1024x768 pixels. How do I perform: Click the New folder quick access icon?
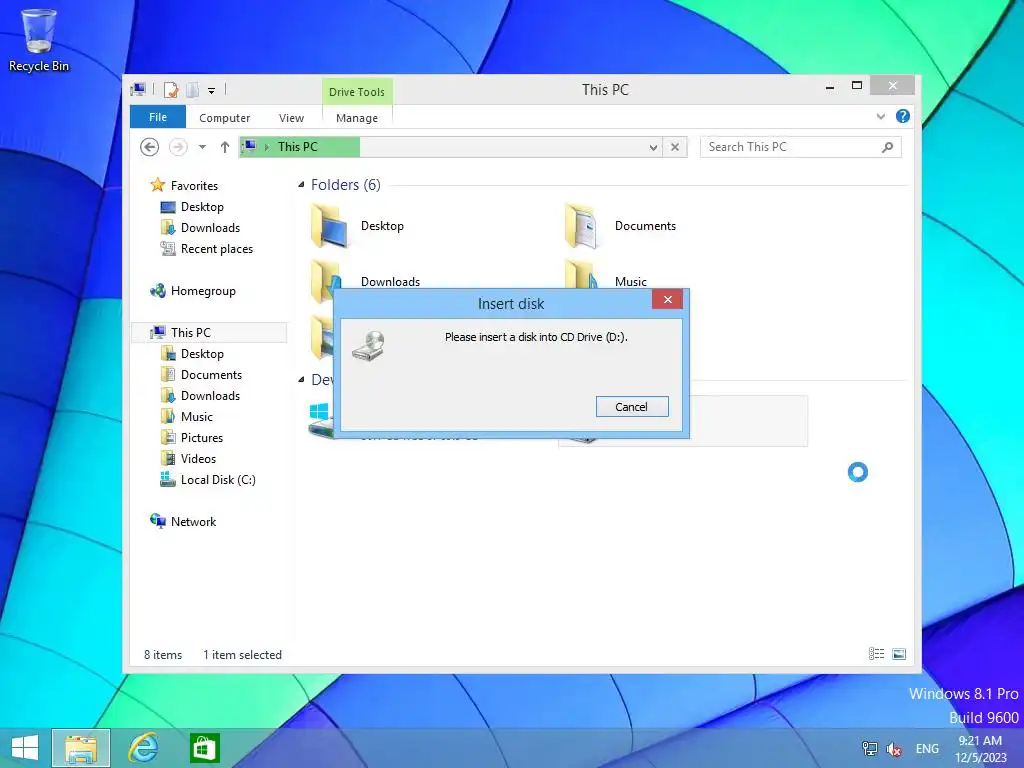tap(193, 90)
